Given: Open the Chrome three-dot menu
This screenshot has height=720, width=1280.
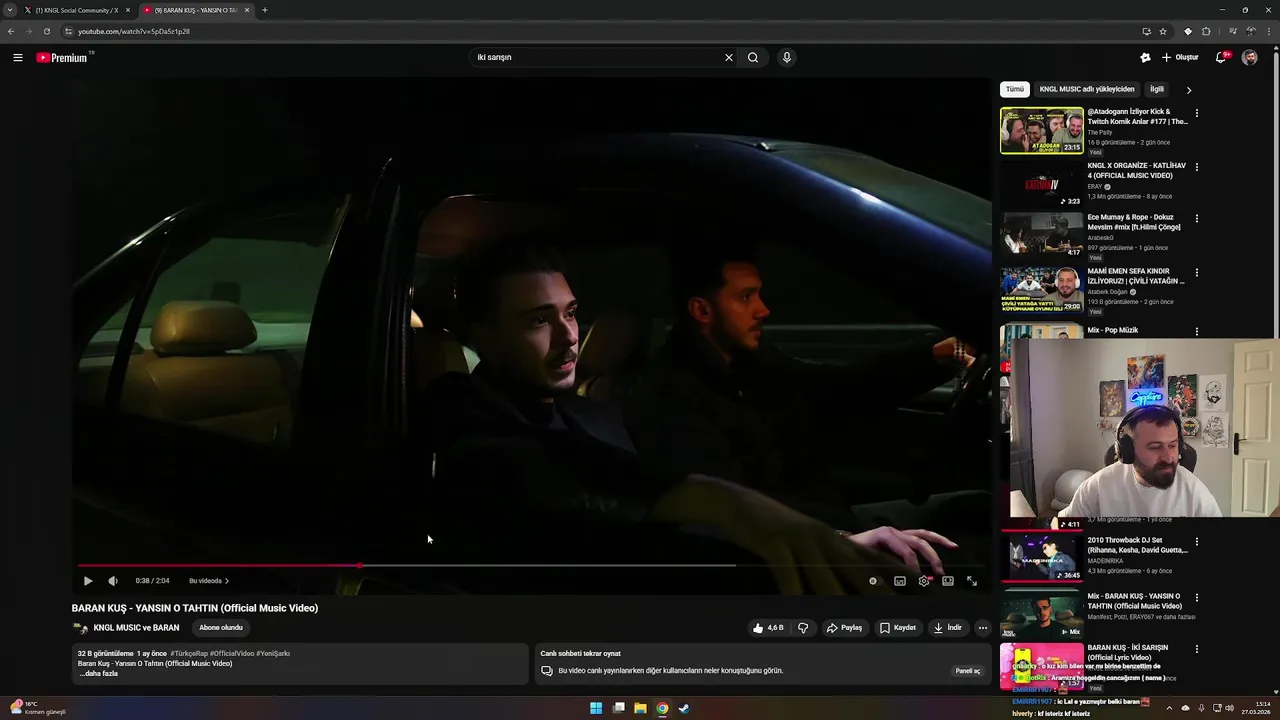Looking at the screenshot, I should point(1268,31).
